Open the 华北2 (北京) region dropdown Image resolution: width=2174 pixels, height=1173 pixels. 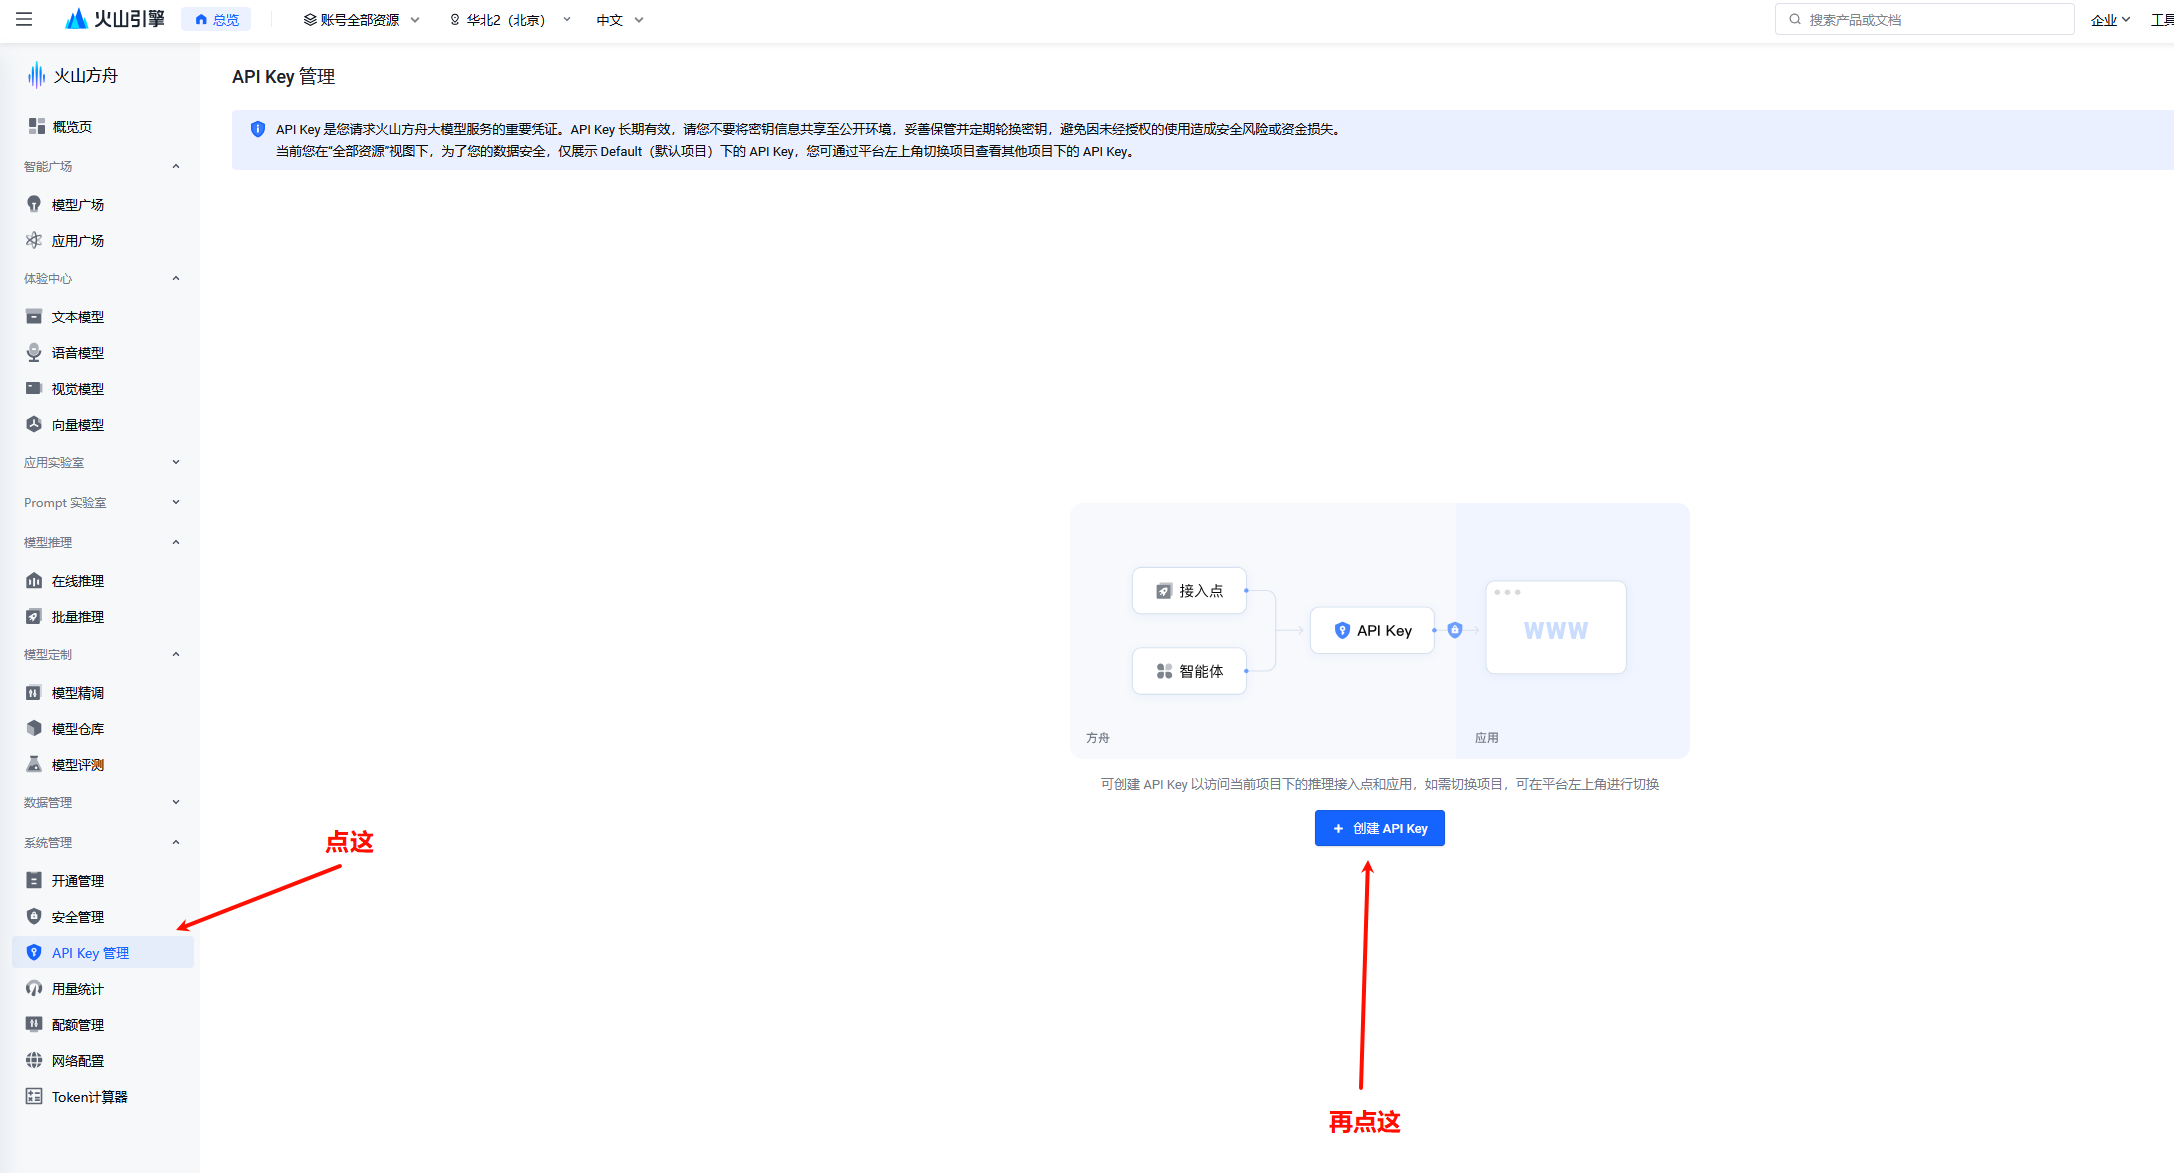pyautogui.click(x=510, y=19)
